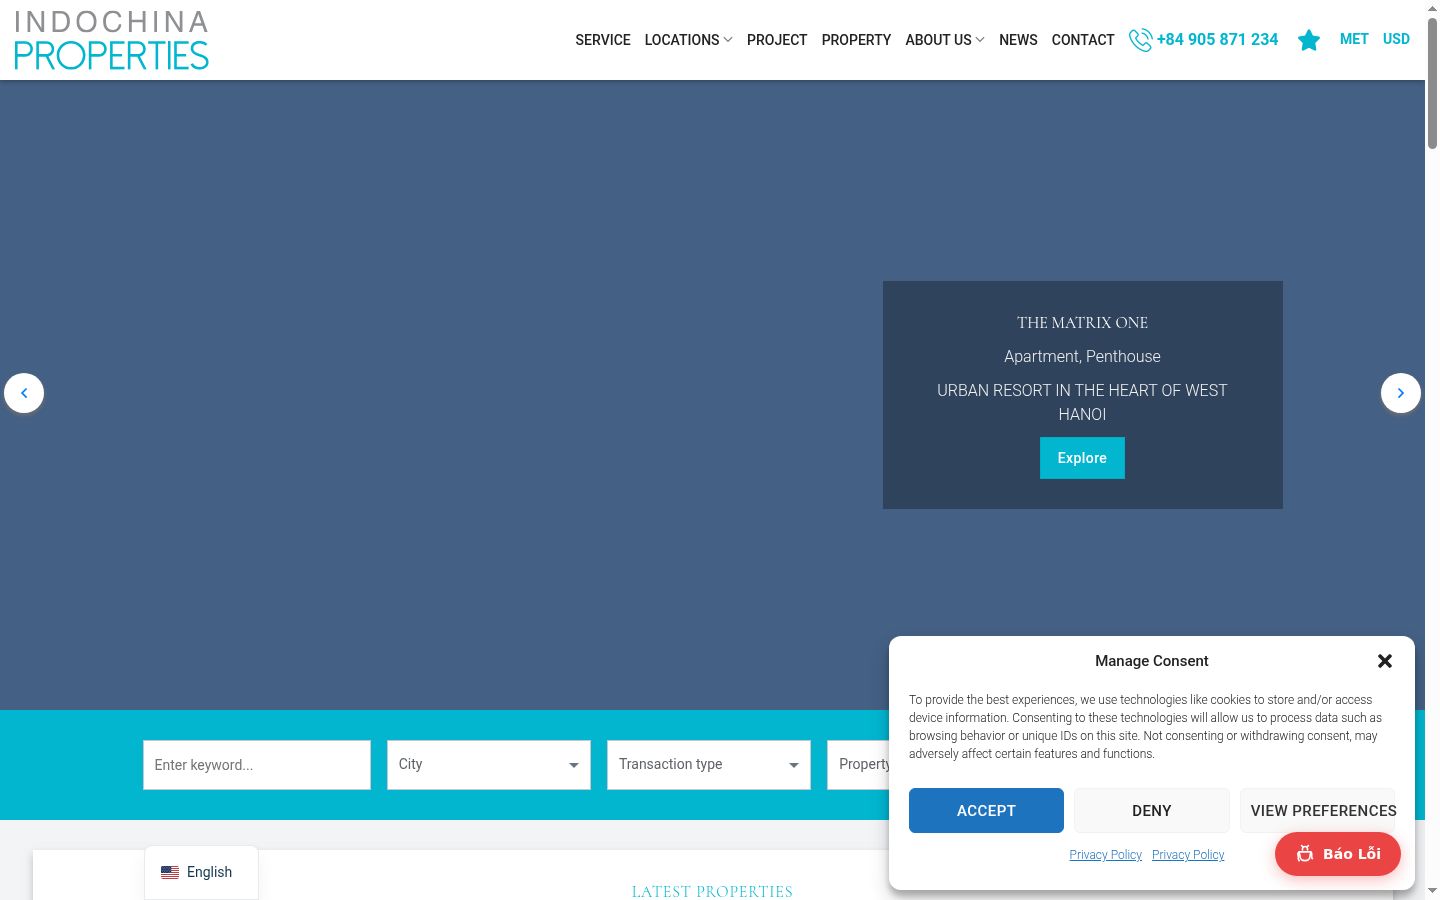Go to previous slide with left arrow
The width and height of the screenshot is (1440, 900).
point(24,393)
